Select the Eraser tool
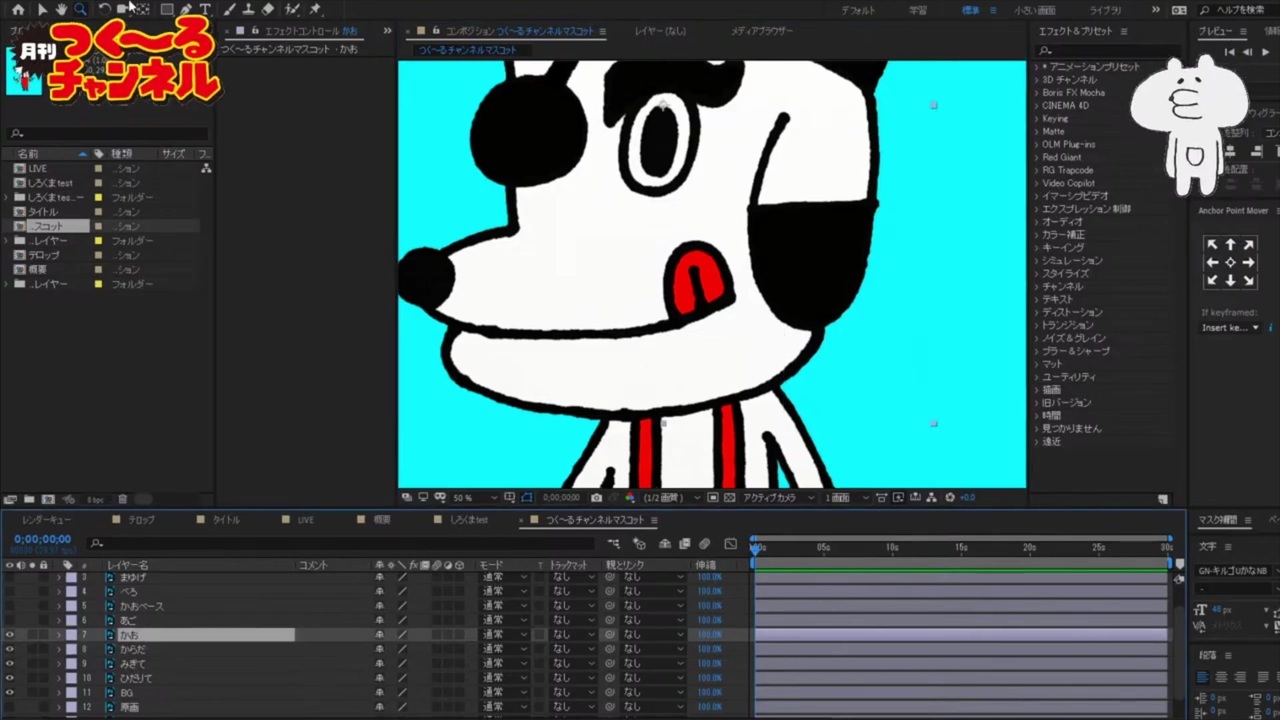This screenshot has width=1280, height=720. pos(268,9)
